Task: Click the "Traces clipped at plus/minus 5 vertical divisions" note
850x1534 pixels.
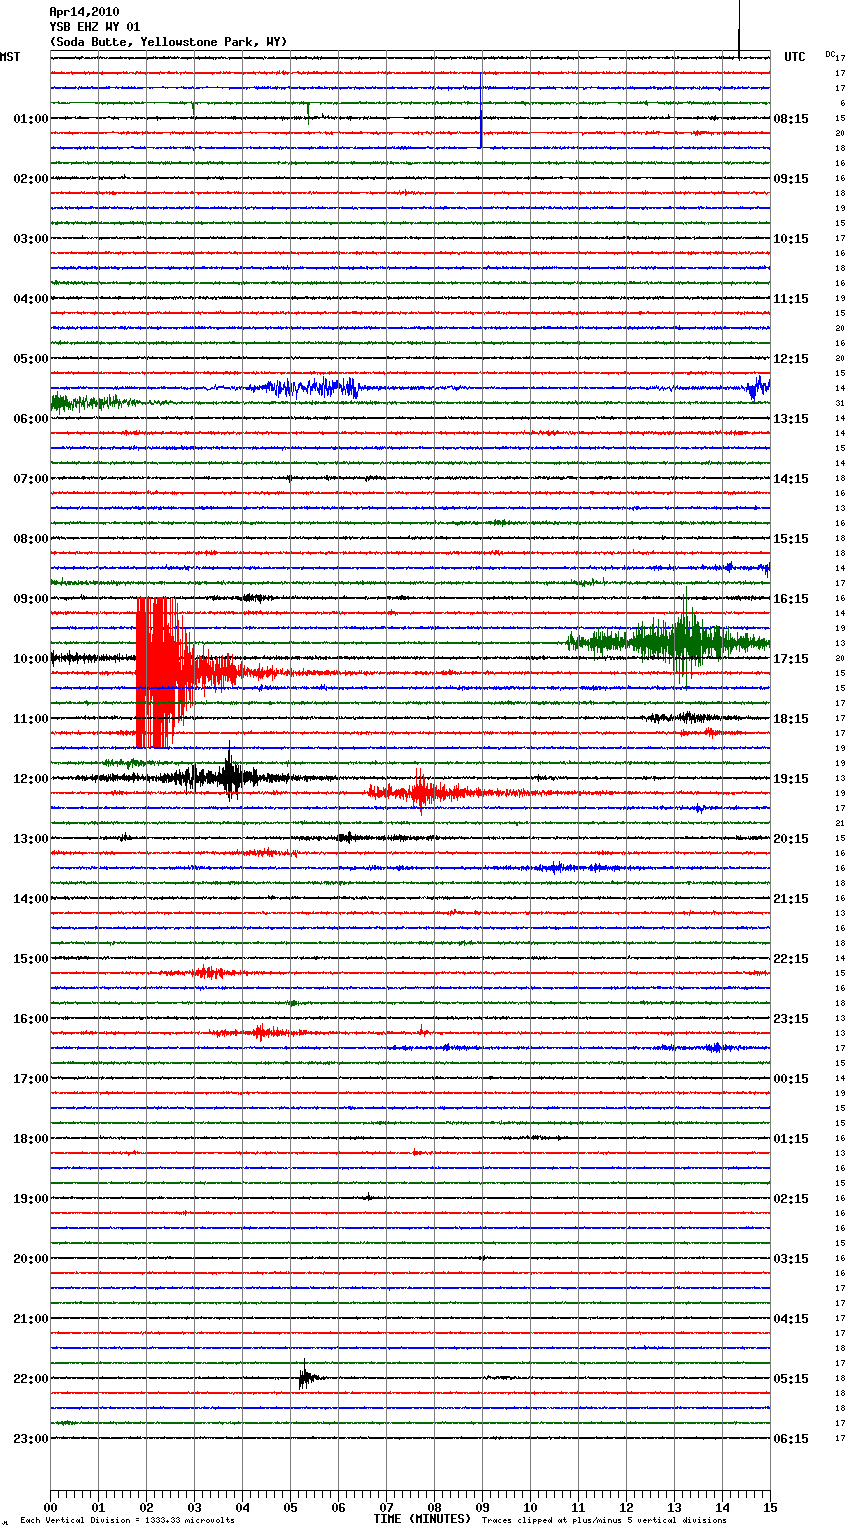Action: tap(604, 1521)
